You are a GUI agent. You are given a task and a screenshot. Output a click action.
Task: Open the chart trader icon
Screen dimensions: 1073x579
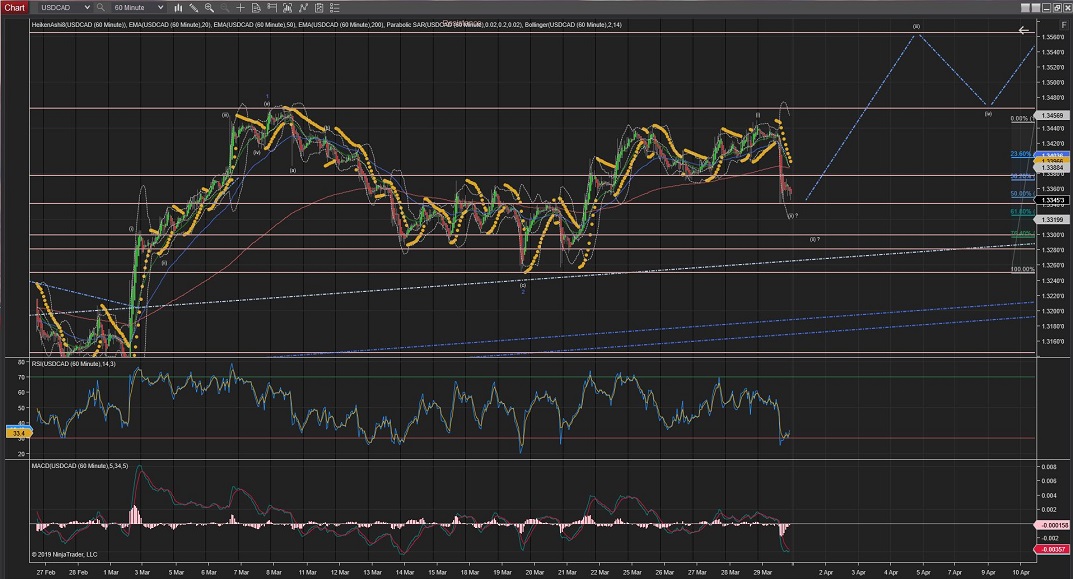click(x=272, y=8)
